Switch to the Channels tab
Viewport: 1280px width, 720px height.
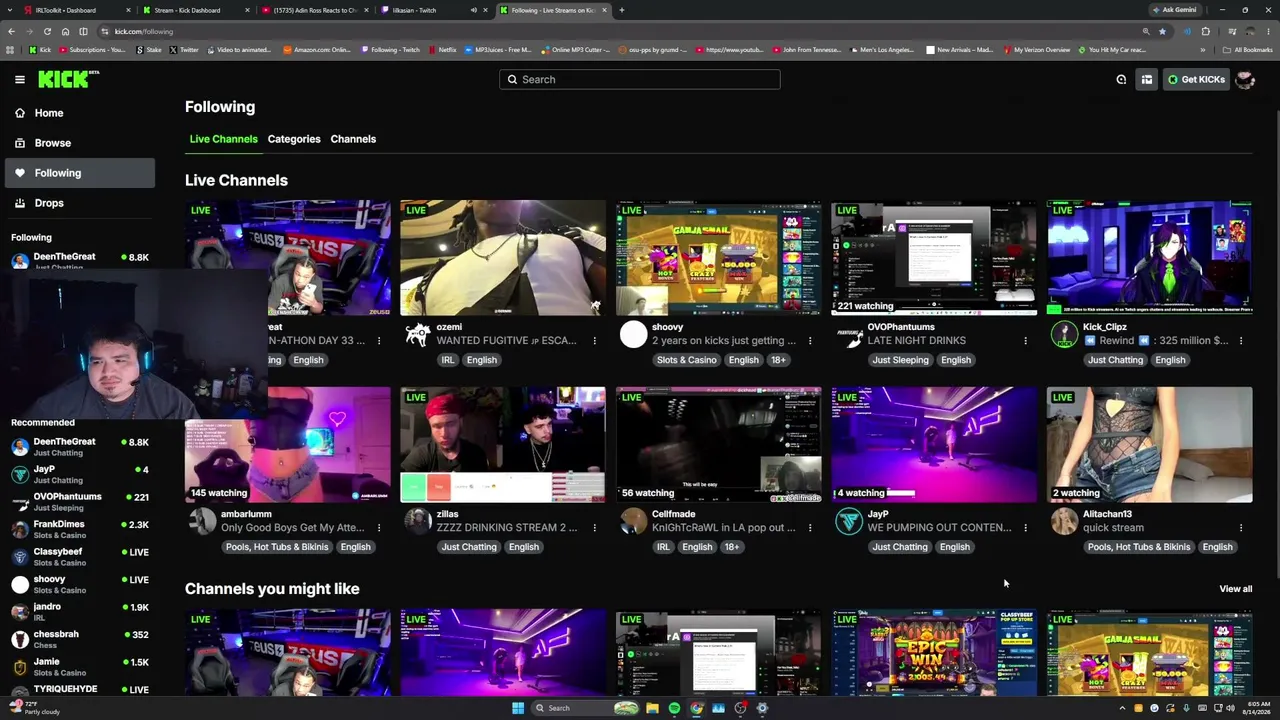(353, 139)
